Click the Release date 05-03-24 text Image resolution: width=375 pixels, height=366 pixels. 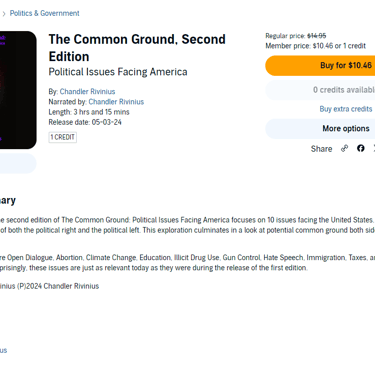pyautogui.click(x=85, y=122)
